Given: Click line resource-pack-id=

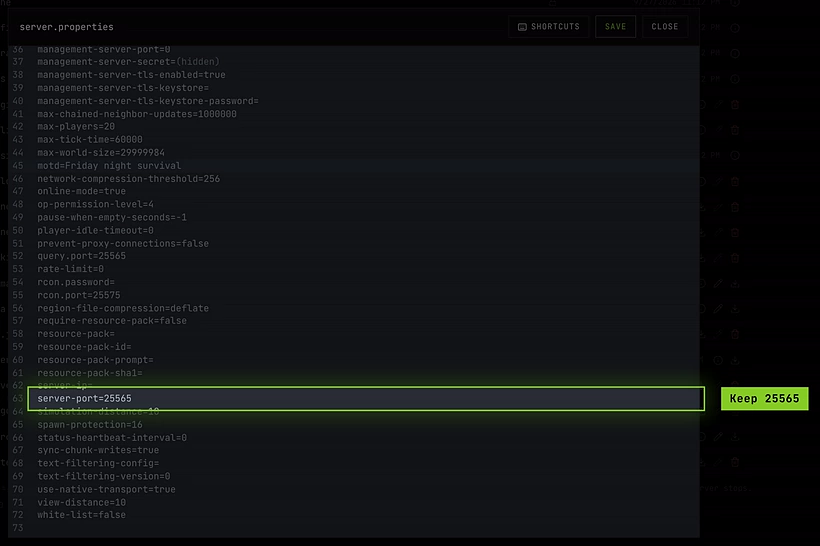Looking at the screenshot, I should click(84, 347).
